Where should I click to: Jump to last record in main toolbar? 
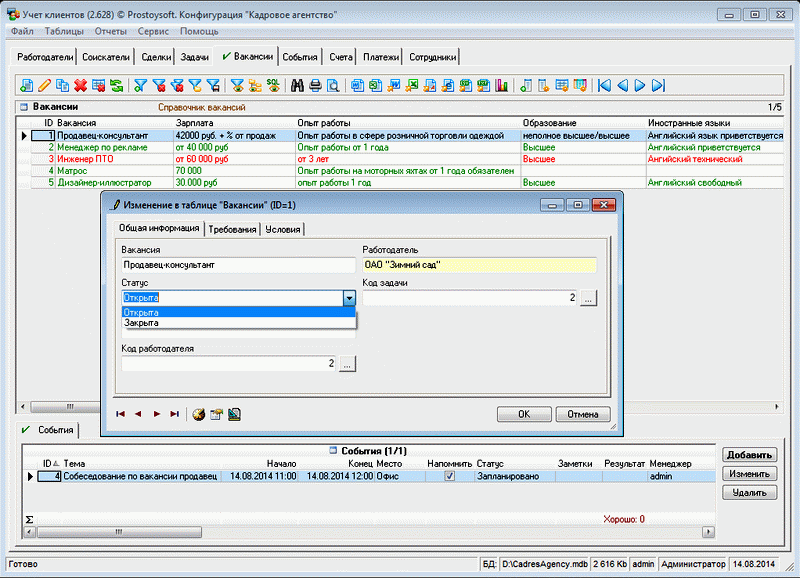click(x=659, y=86)
